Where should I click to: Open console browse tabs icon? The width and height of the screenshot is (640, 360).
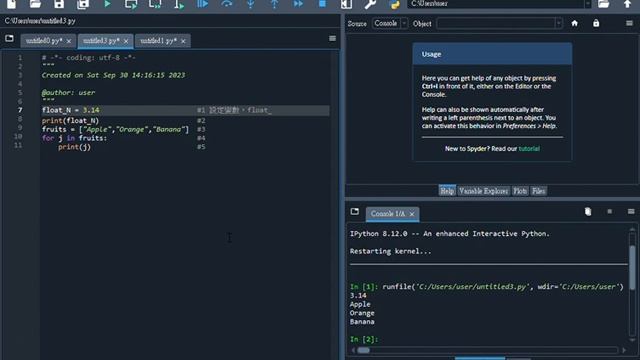[x=355, y=211]
